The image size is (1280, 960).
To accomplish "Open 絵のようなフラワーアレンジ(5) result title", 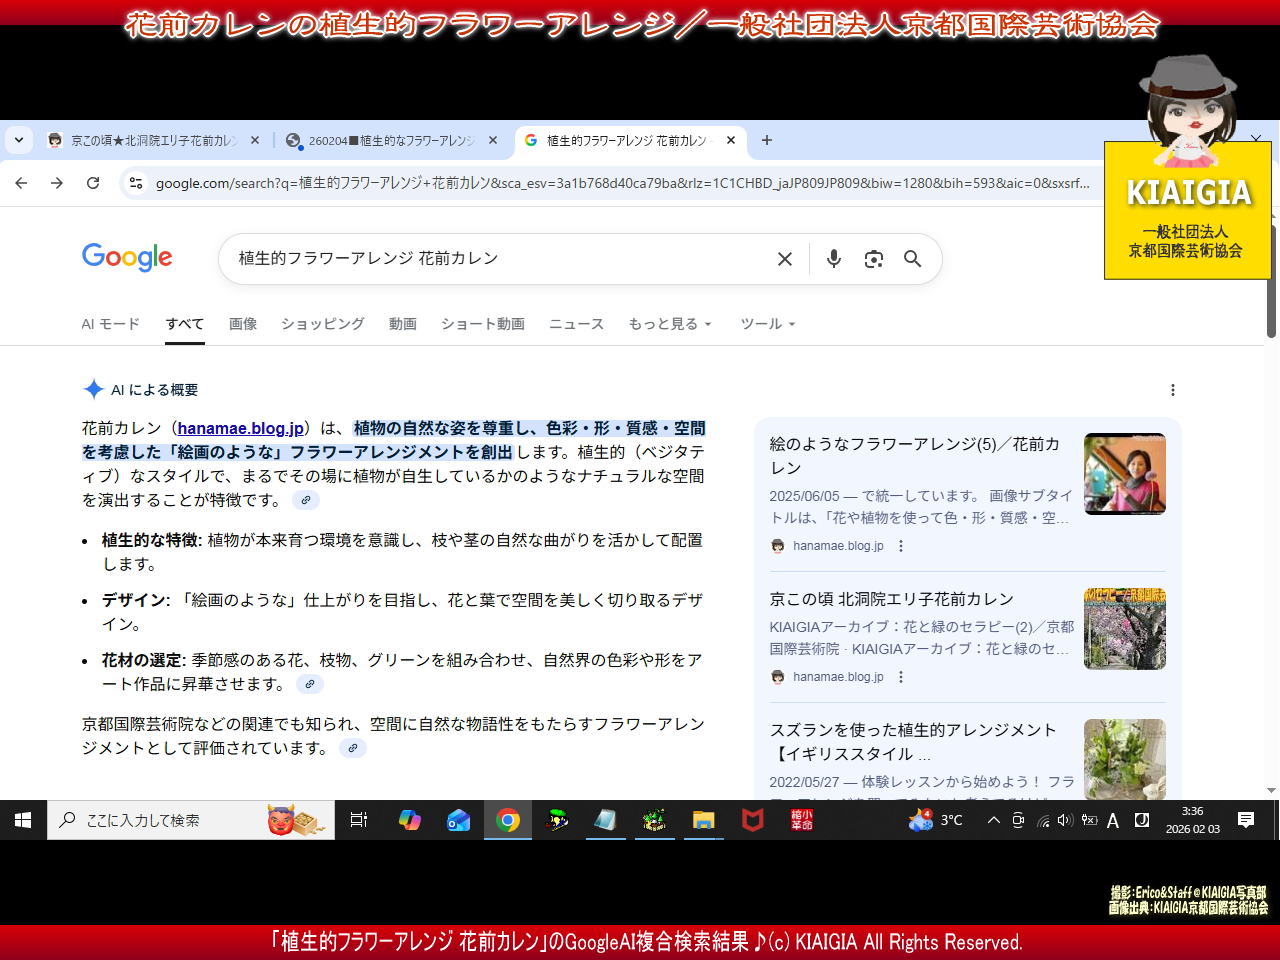I will pos(914,456).
